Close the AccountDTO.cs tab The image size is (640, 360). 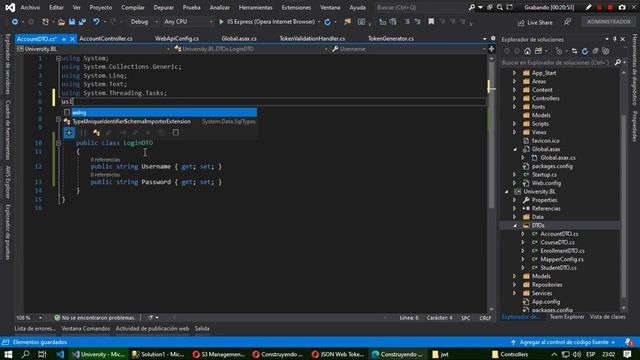click(x=72, y=39)
